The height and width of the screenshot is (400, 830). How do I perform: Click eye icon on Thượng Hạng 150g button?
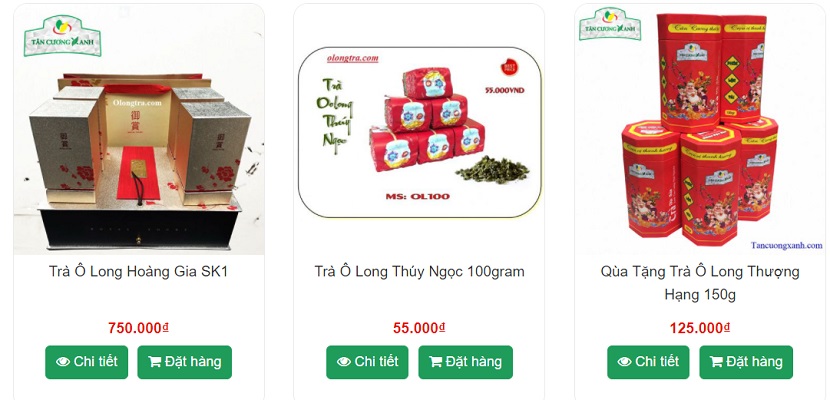(x=625, y=362)
